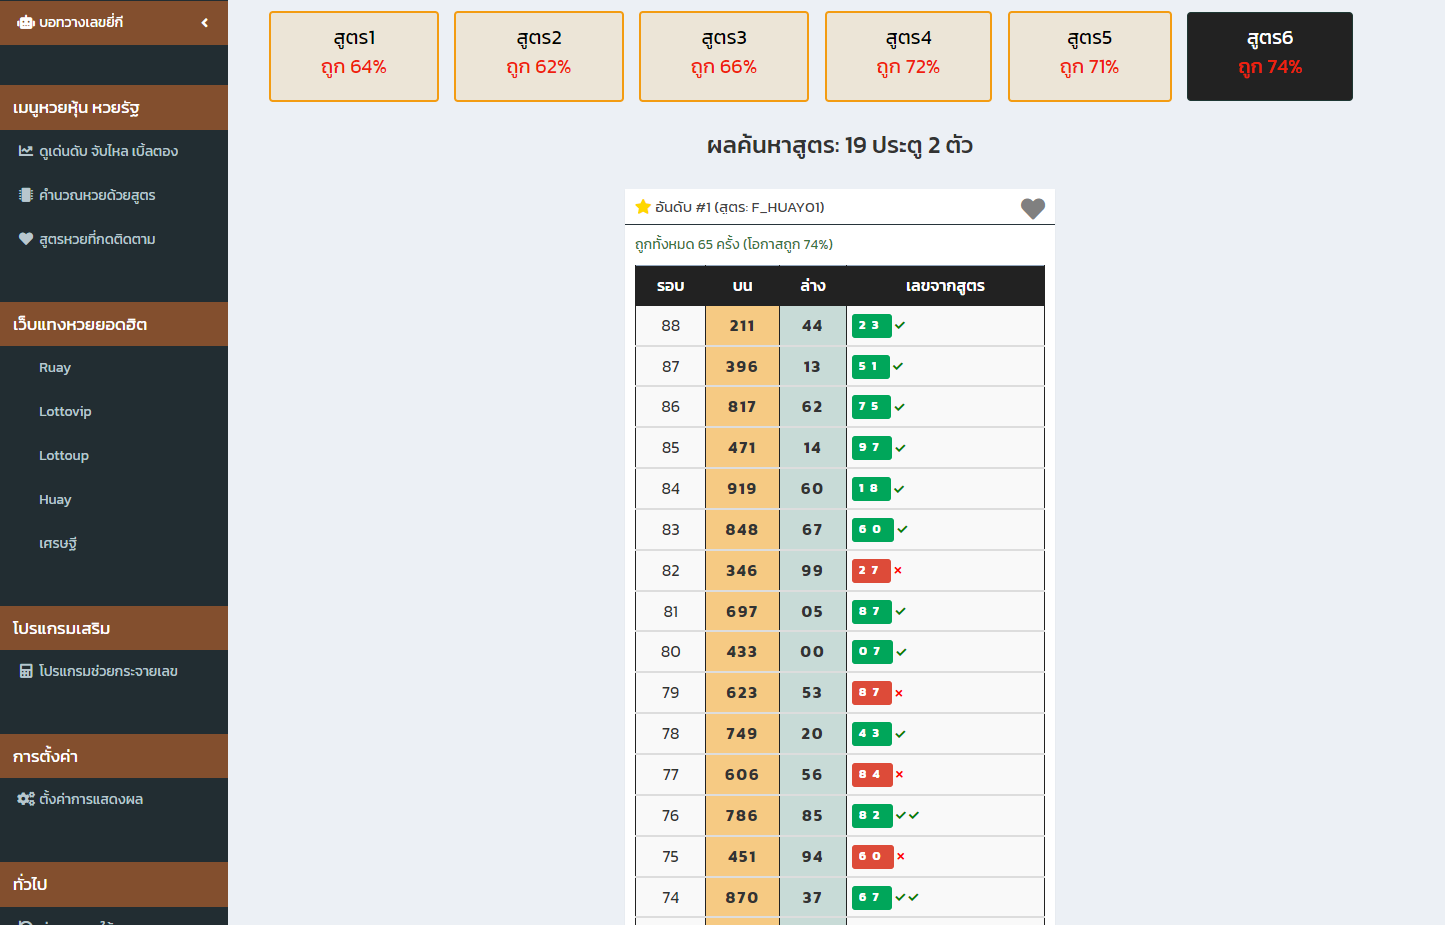Click the อันดับ #1 (สูตร: F_HUAY01) title
Screen dimensions: 1445x925
(739, 207)
